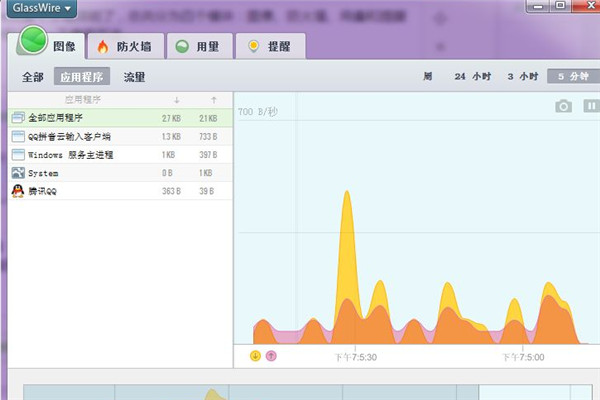
Task: Open the 提醒 alerts tab
Action: tap(271, 46)
